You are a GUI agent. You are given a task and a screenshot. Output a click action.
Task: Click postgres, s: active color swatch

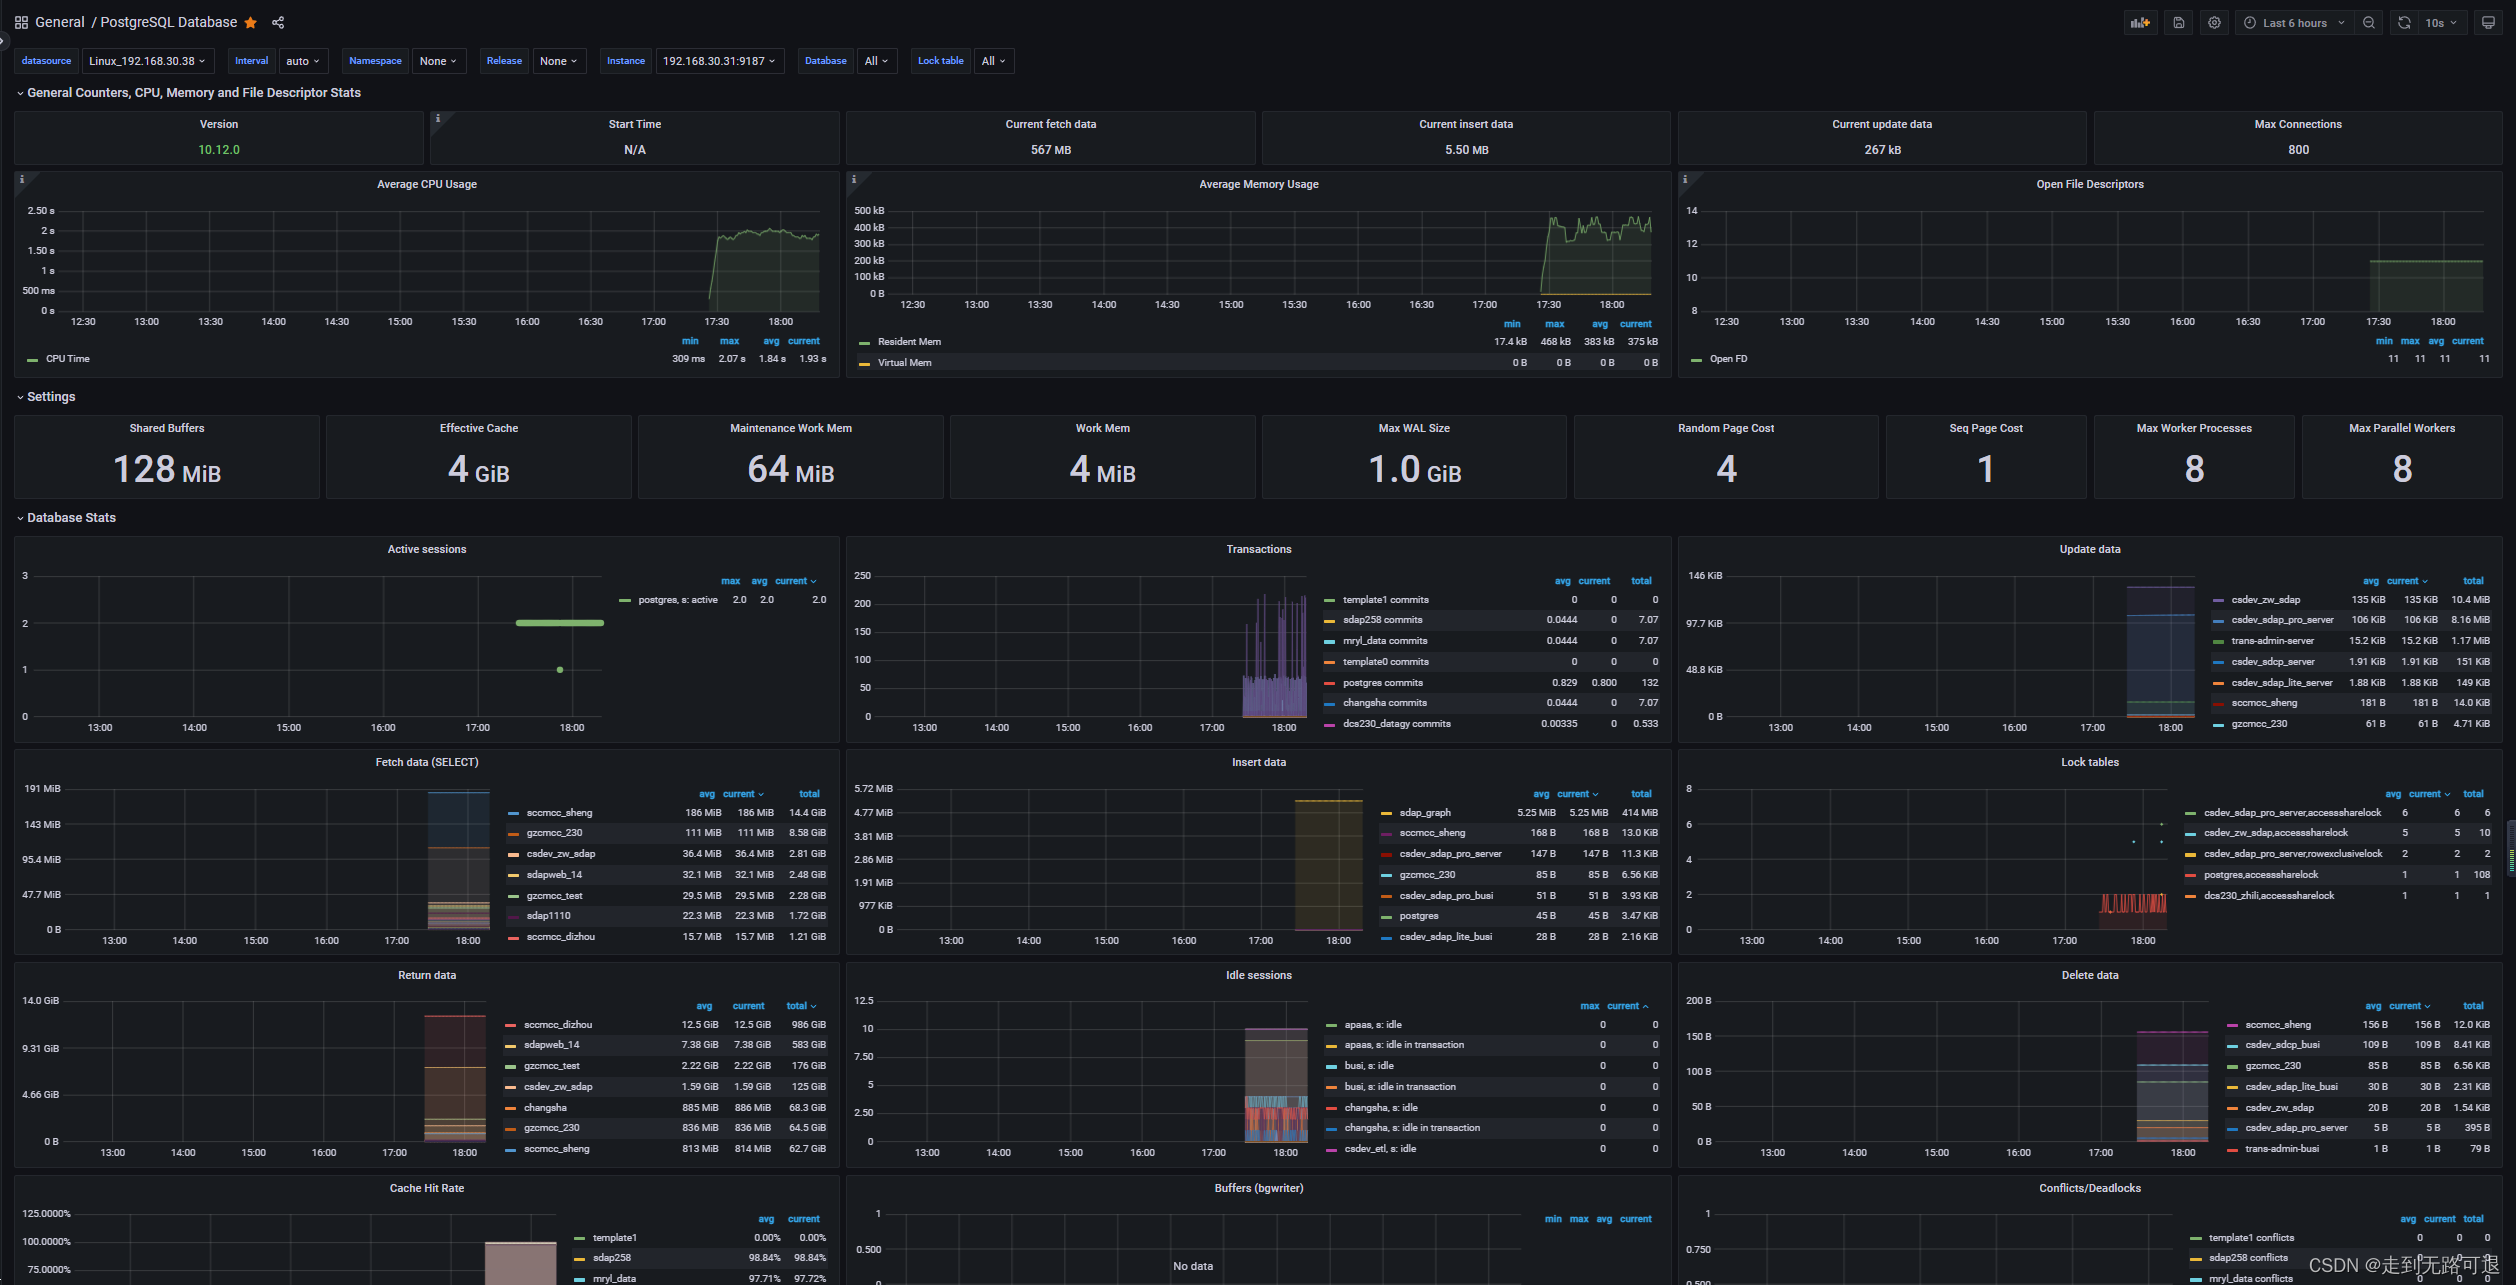click(x=624, y=600)
